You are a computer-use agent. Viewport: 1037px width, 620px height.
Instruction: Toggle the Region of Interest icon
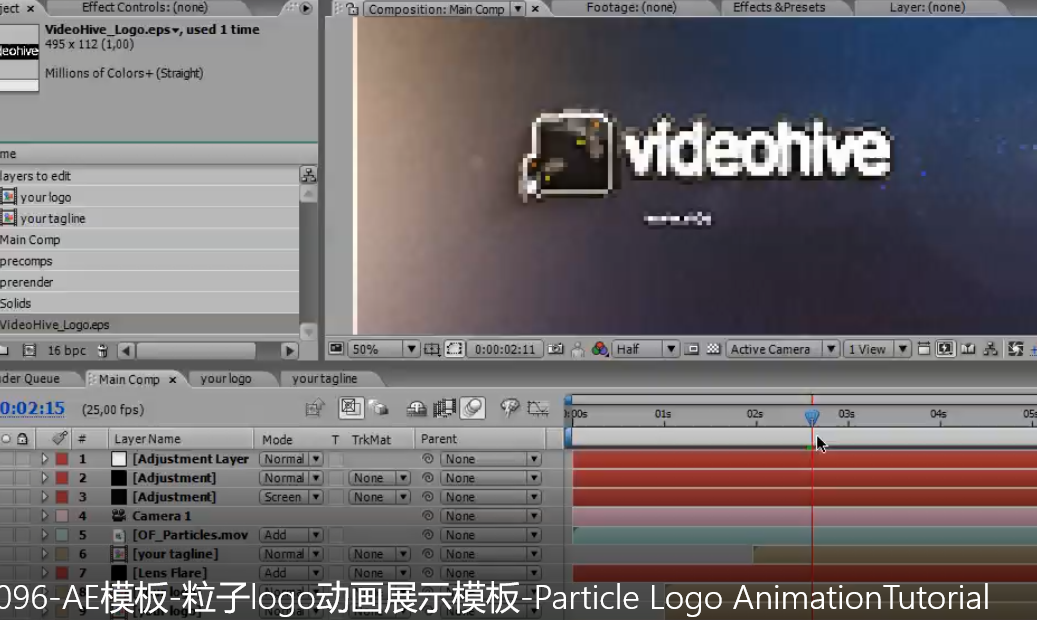pos(692,349)
